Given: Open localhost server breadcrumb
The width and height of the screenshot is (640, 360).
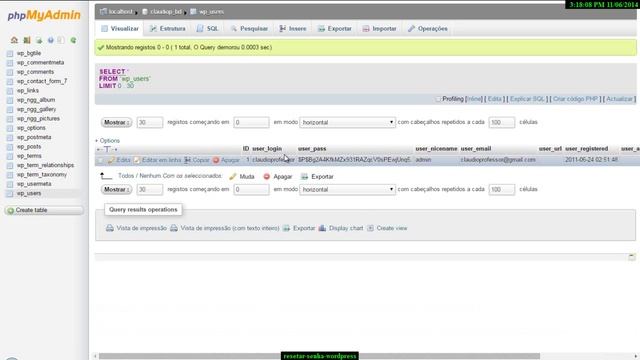Looking at the screenshot, I should (x=120, y=11).
